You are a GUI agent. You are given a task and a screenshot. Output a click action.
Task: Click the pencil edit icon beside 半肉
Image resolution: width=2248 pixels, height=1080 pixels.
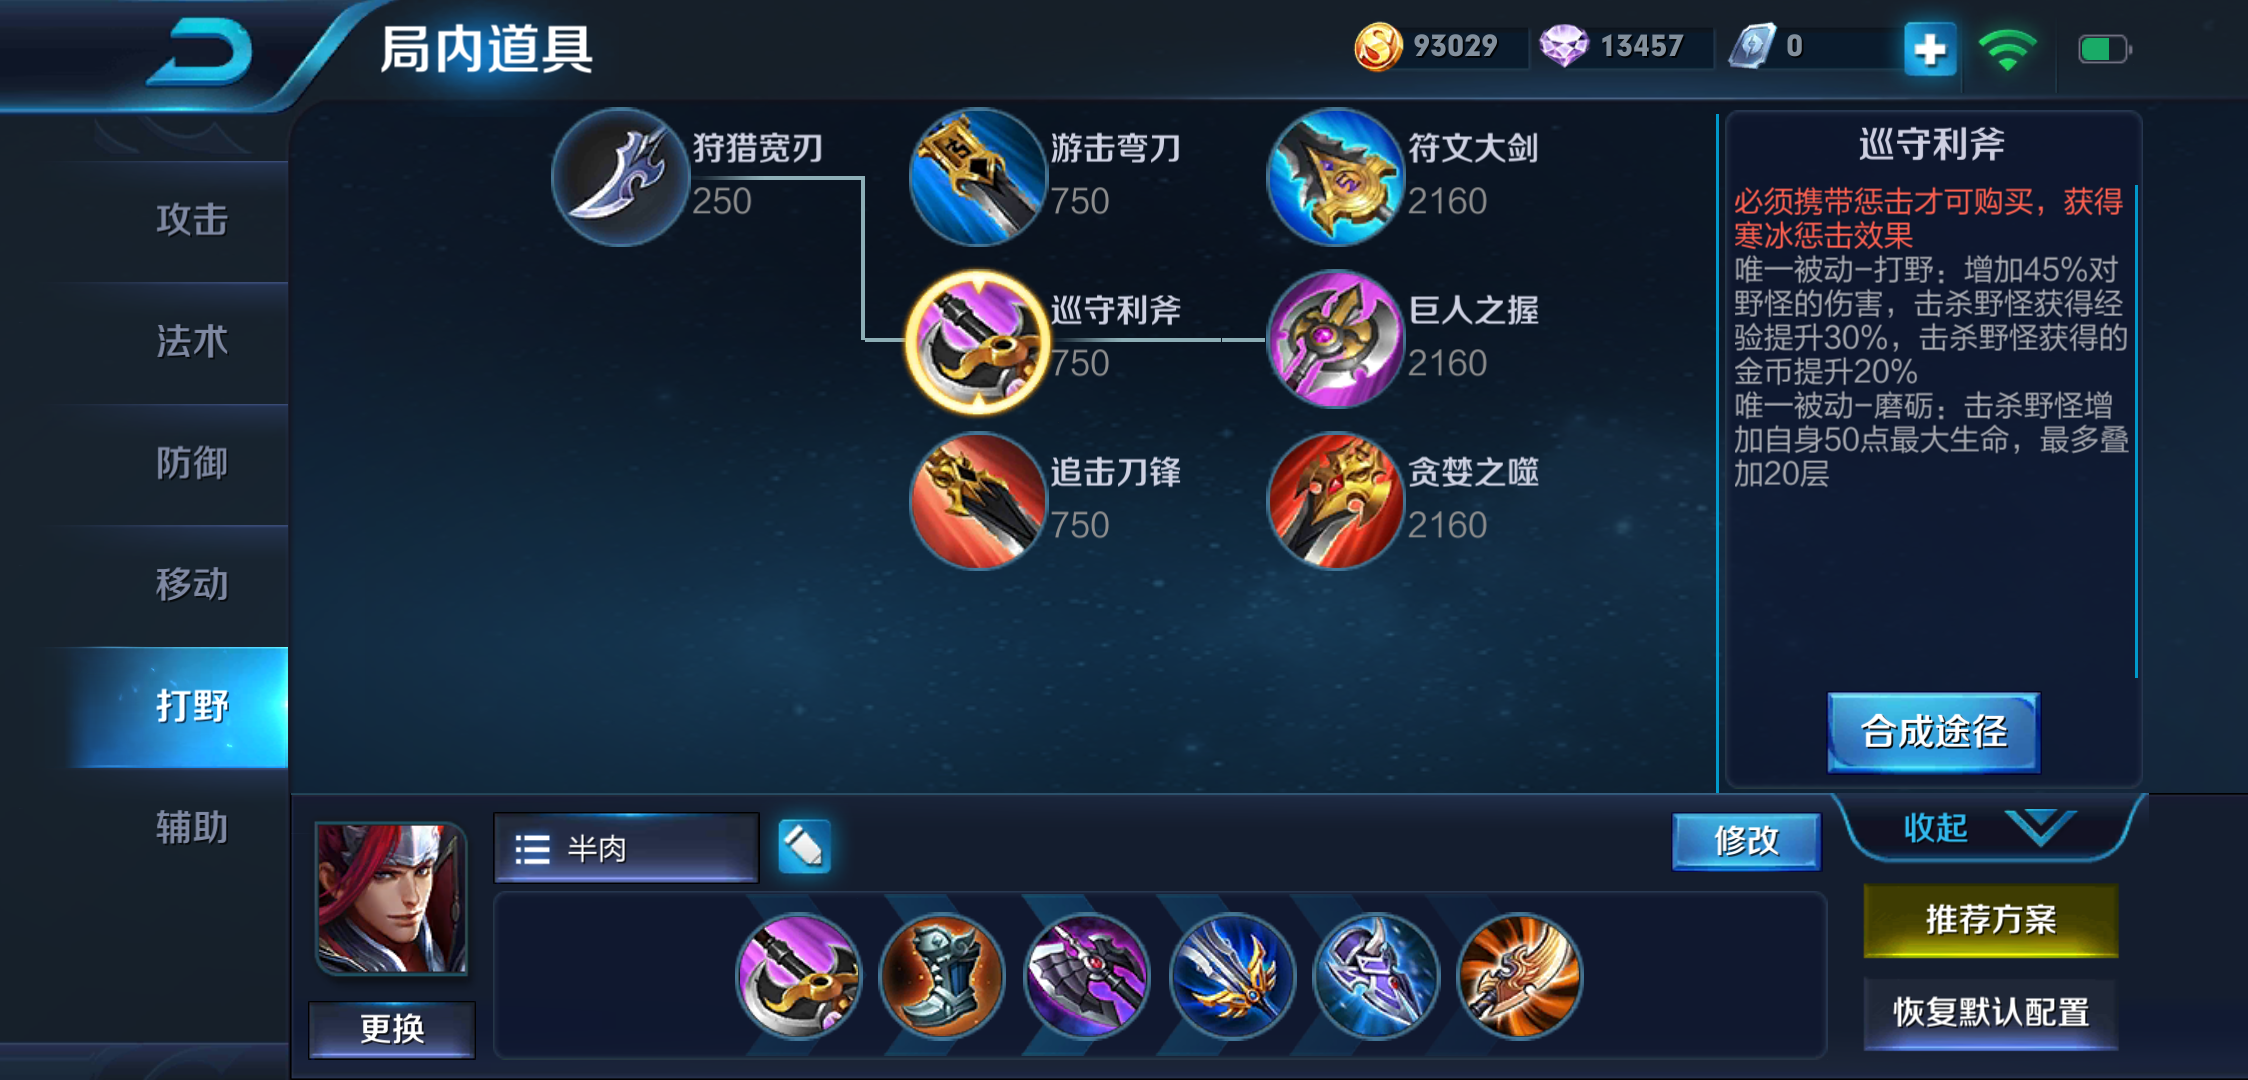[805, 847]
